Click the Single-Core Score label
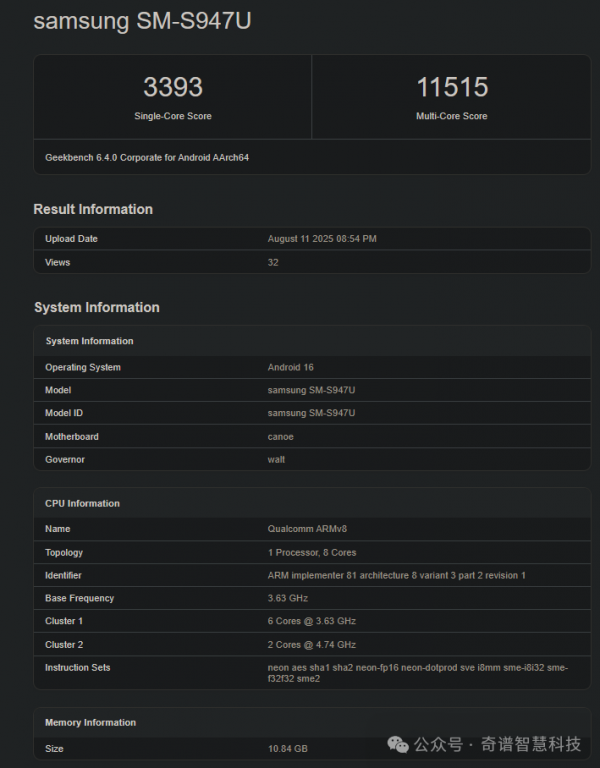 (x=173, y=116)
